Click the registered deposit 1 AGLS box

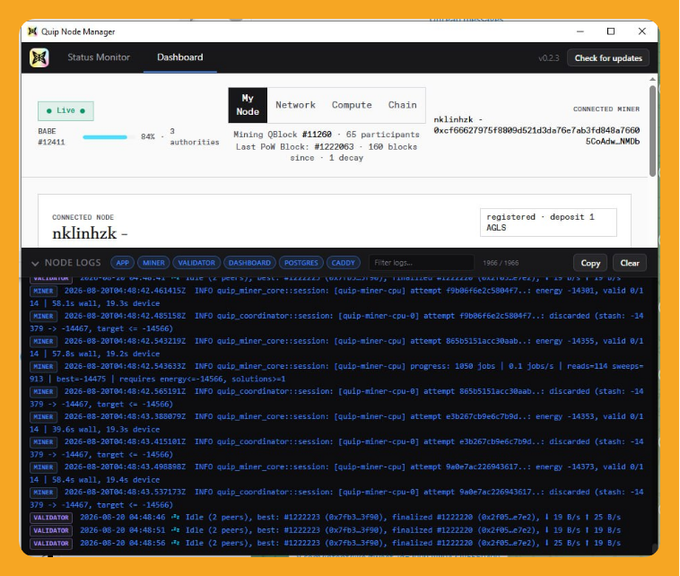coord(548,223)
